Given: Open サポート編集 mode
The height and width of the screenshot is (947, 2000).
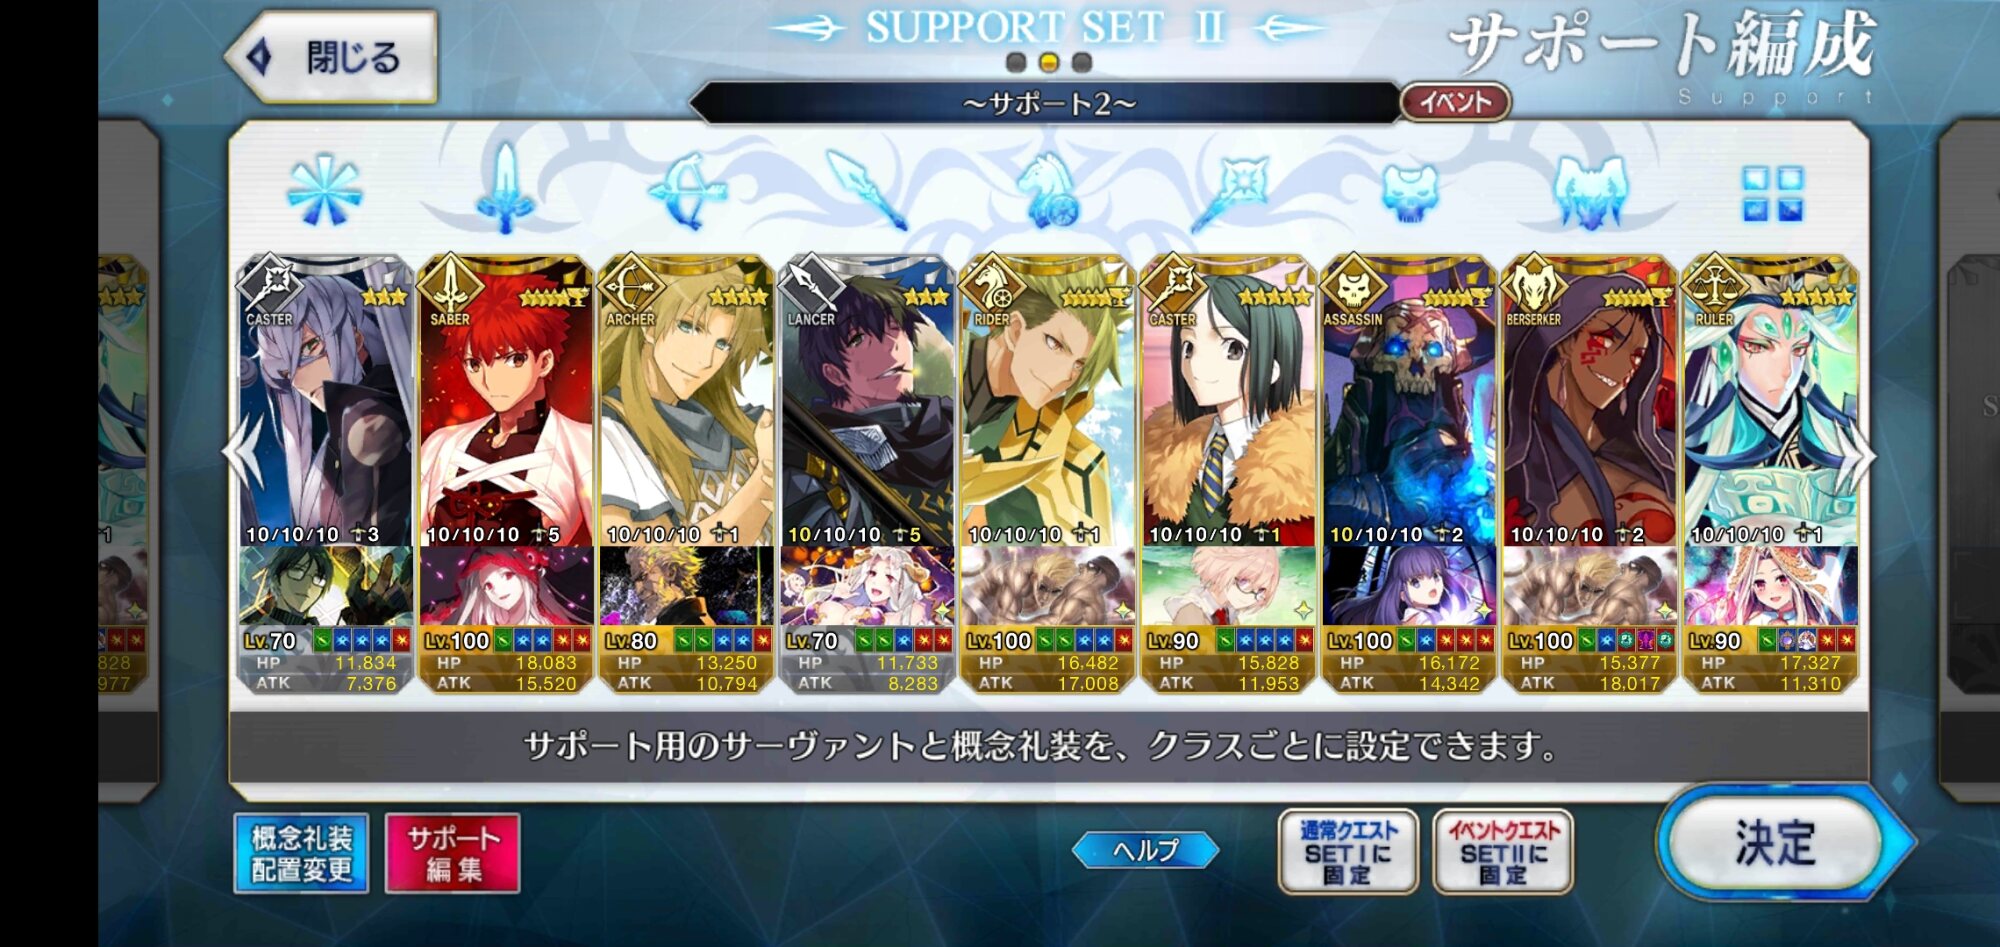Looking at the screenshot, I should pos(452,853).
